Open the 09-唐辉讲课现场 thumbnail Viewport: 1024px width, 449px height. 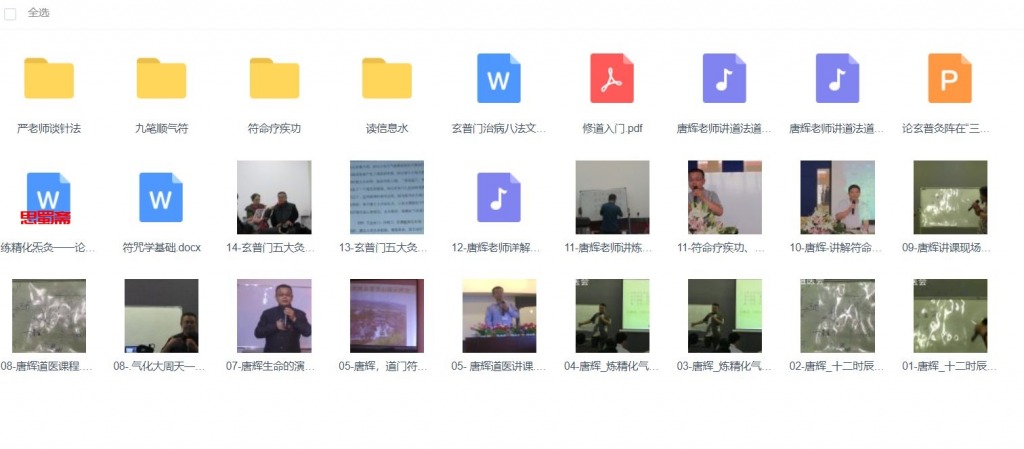click(950, 197)
